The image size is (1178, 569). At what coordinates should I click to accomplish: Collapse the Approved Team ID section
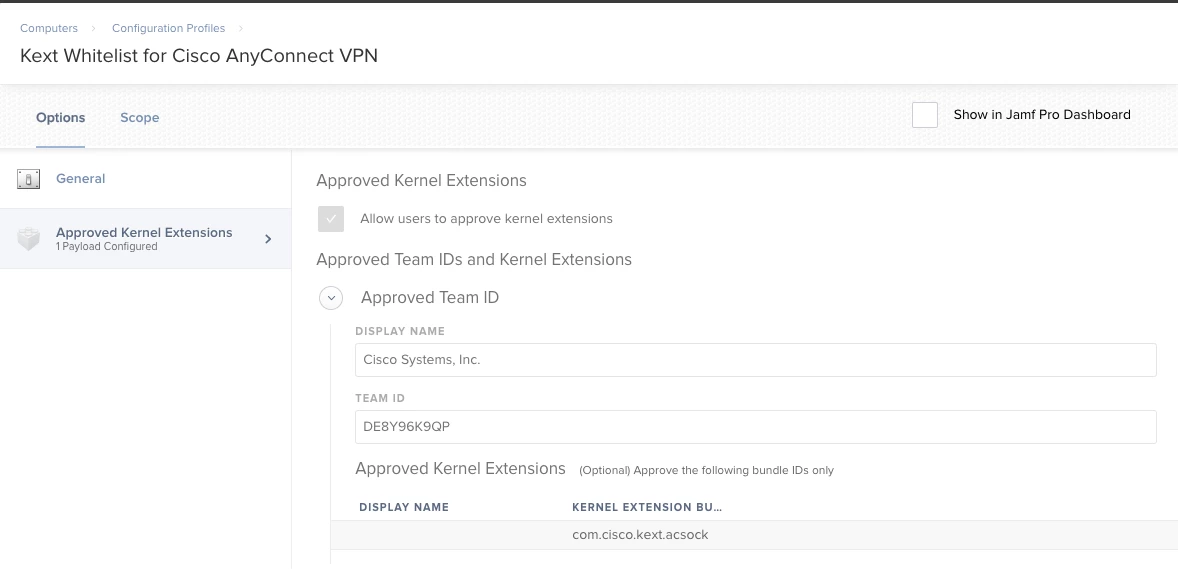click(331, 298)
